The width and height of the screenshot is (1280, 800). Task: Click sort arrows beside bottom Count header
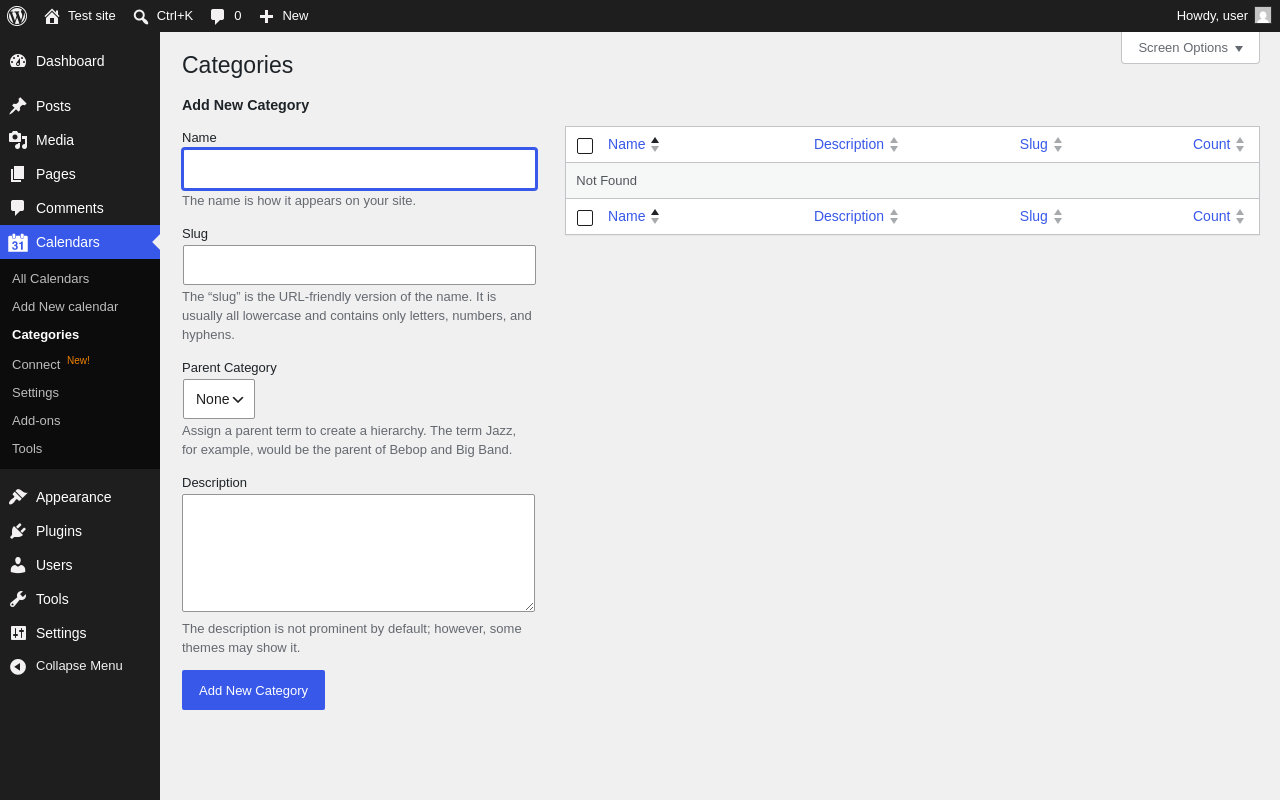click(1240, 216)
